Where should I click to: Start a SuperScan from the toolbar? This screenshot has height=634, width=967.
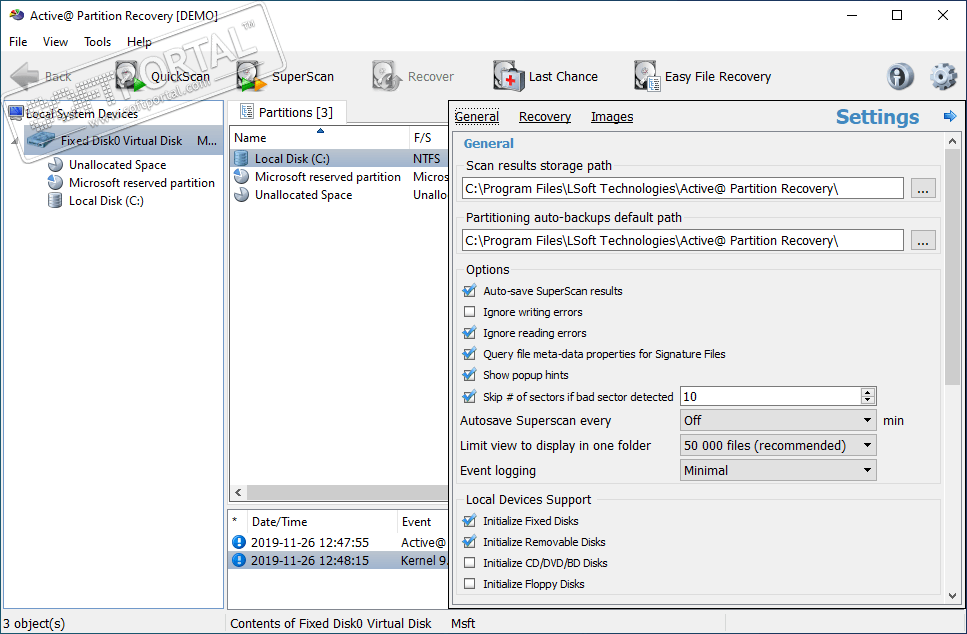point(286,76)
